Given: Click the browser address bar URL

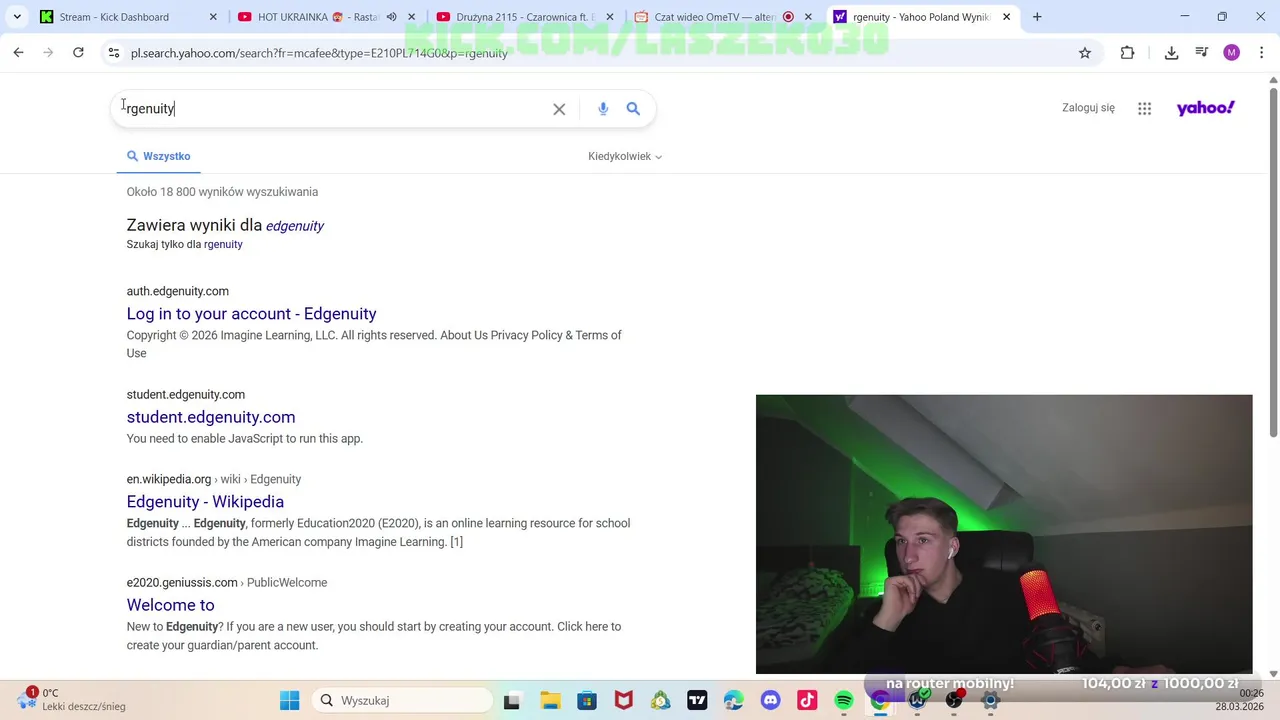Looking at the screenshot, I should pos(319,53).
